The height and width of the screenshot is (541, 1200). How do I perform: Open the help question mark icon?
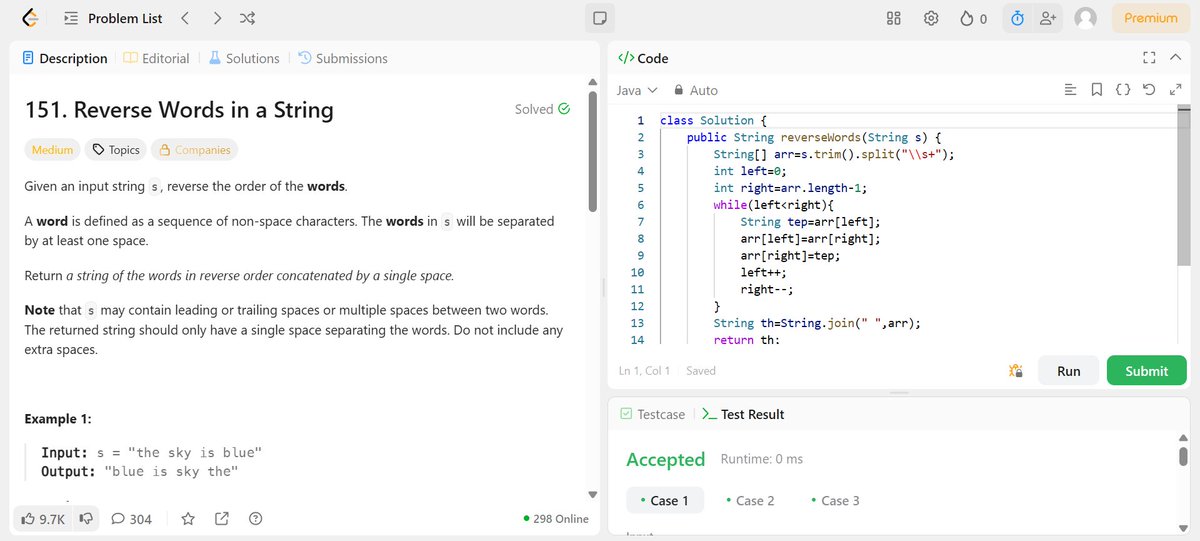[x=256, y=519]
